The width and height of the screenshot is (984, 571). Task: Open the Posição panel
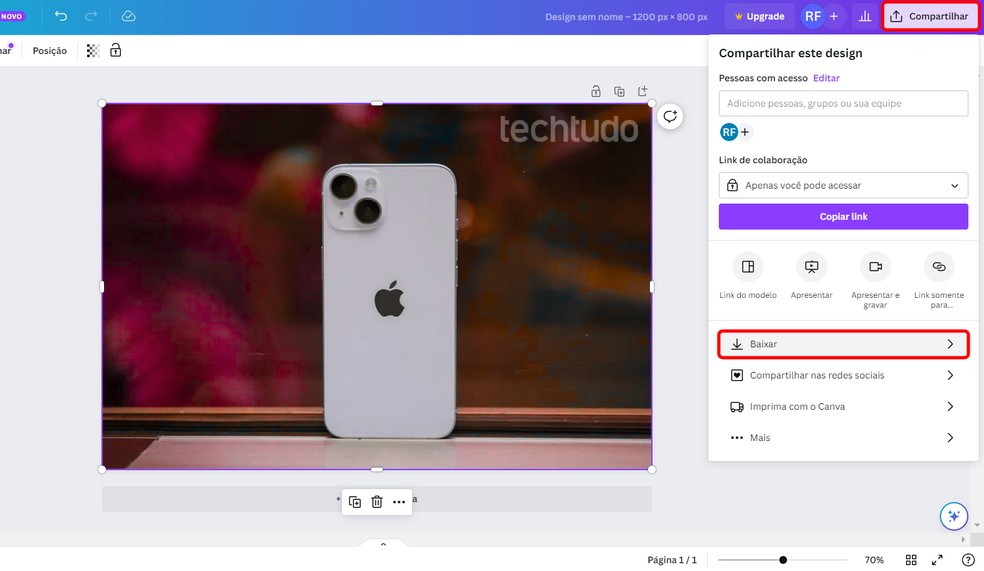(x=50, y=51)
